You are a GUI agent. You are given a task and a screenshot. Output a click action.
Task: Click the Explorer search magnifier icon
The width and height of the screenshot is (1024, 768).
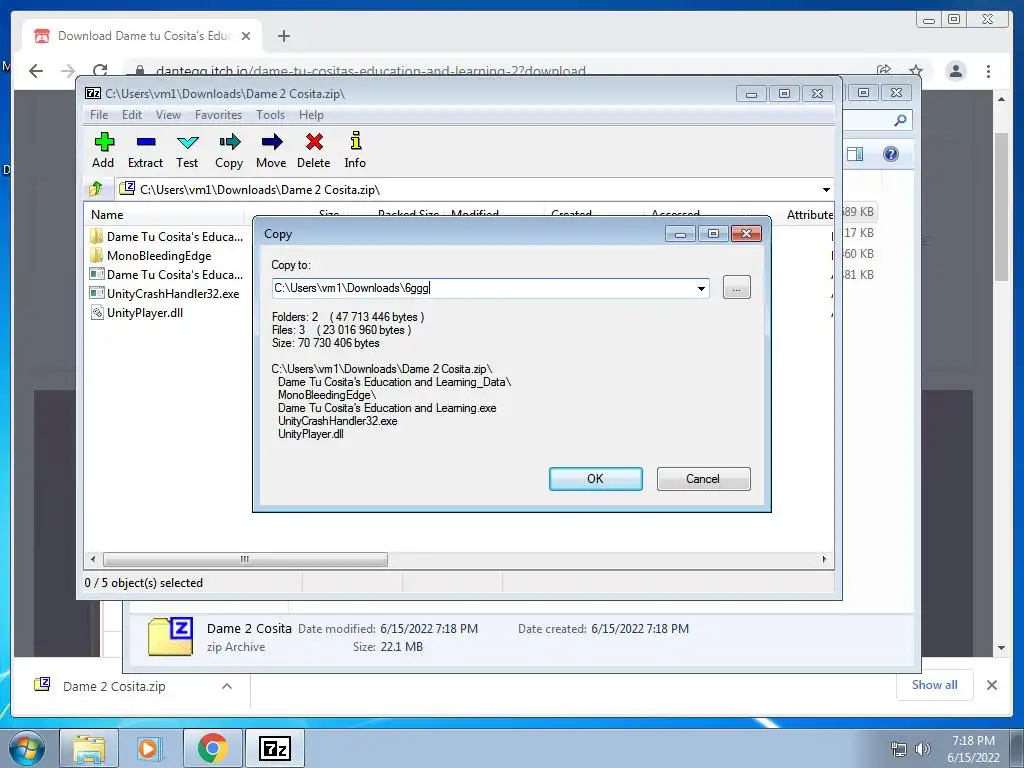click(x=900, y=120)
